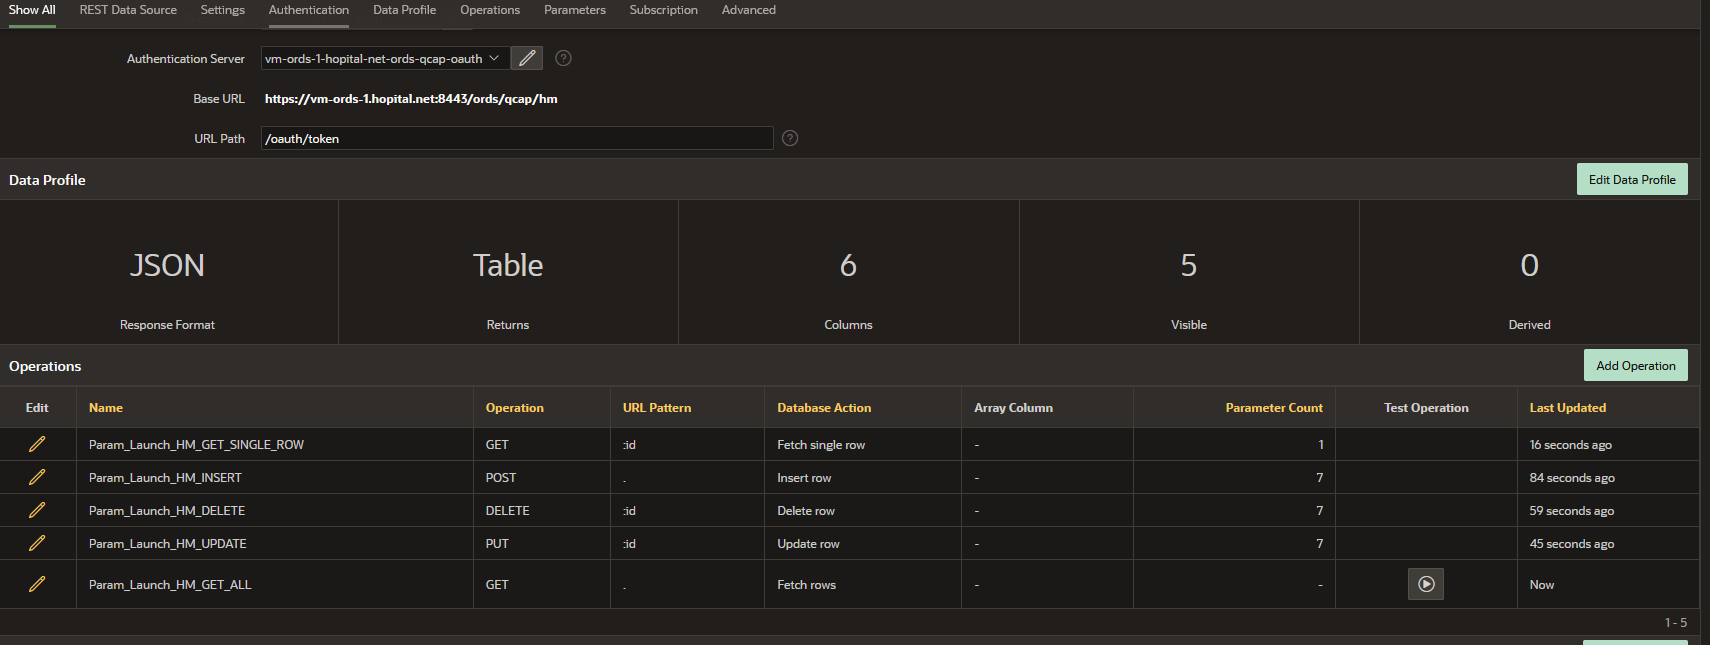Open help icon next to Authentication Server
Image resolution: width=1710 pixels, height=645 pixels.
tap(563, 58)
